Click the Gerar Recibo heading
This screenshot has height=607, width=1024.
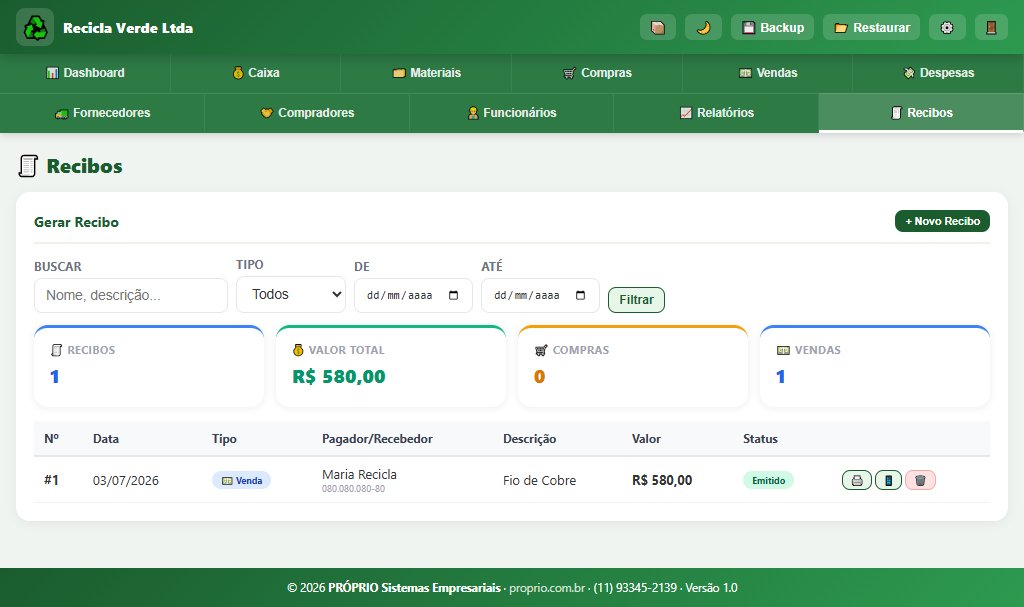[x=76, y=222]
